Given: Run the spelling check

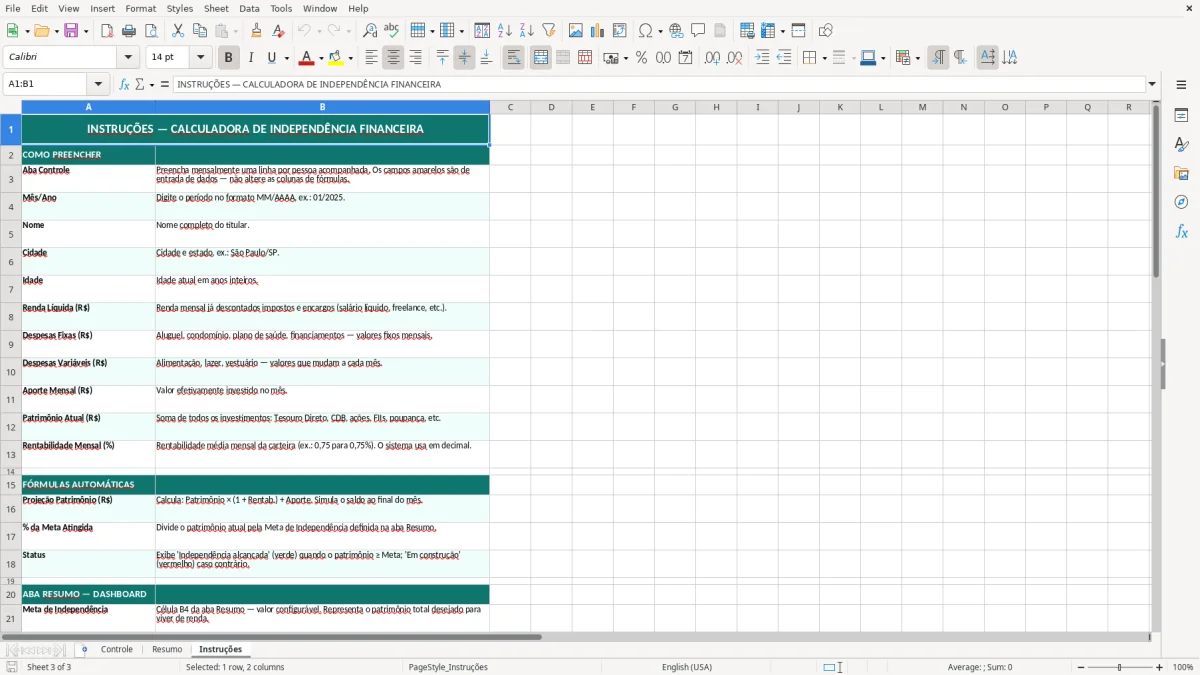Looking at the screenshot, I should click(x=392, y=31).
